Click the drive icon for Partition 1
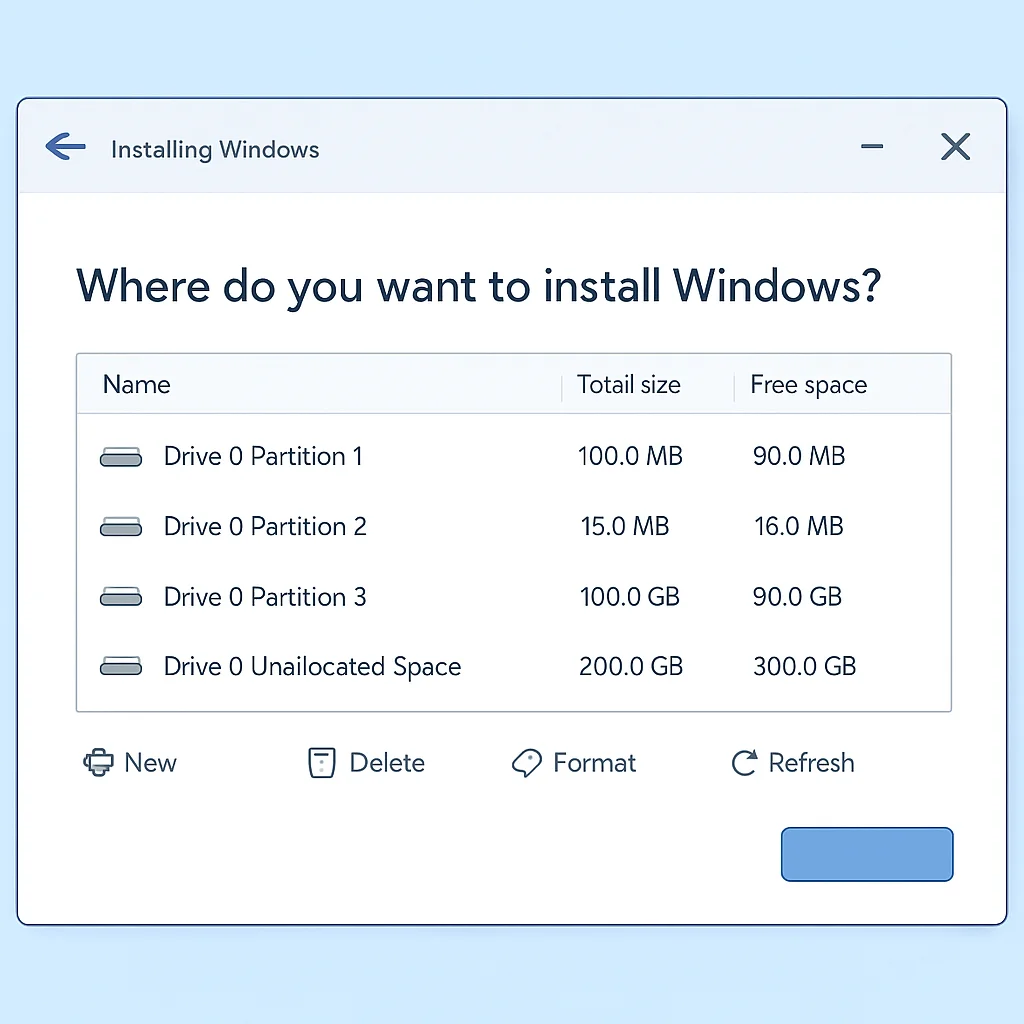This screenshot has width=1024, height=1024. click(121, 456)
